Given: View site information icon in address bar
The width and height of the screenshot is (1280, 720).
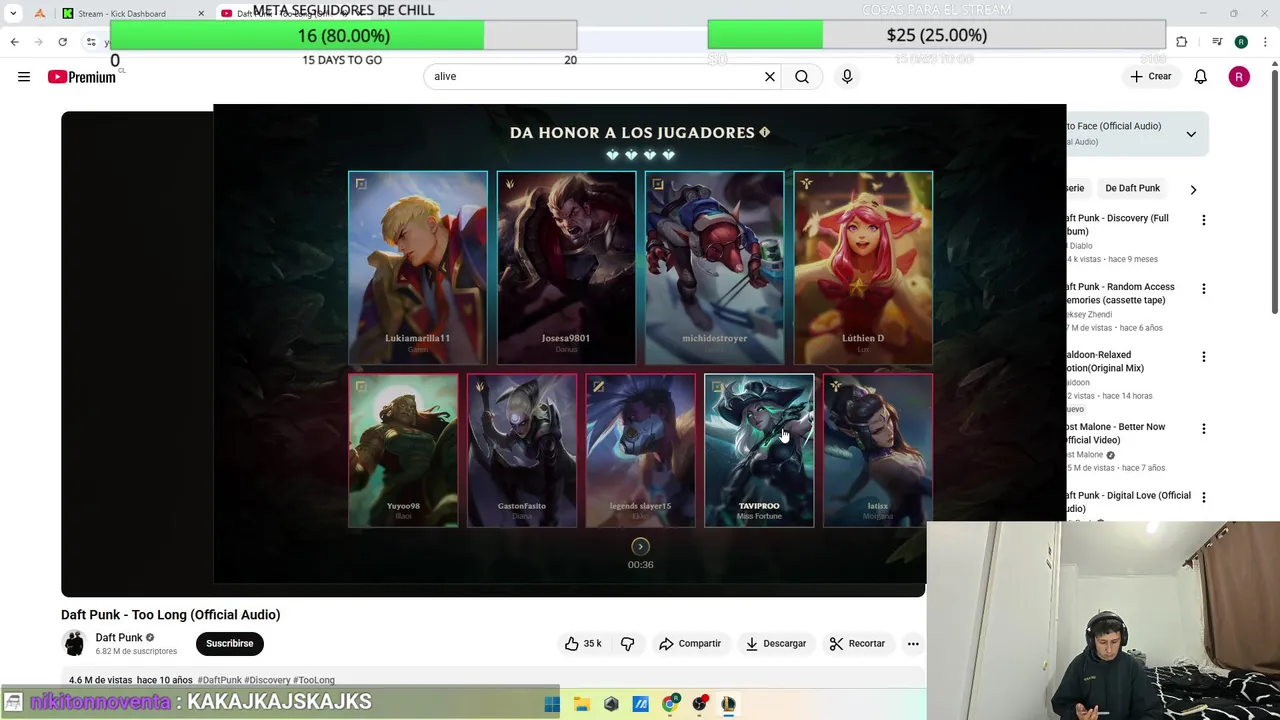Looking at the screenshot, I should pyautogui.click(x=91, y=42).
